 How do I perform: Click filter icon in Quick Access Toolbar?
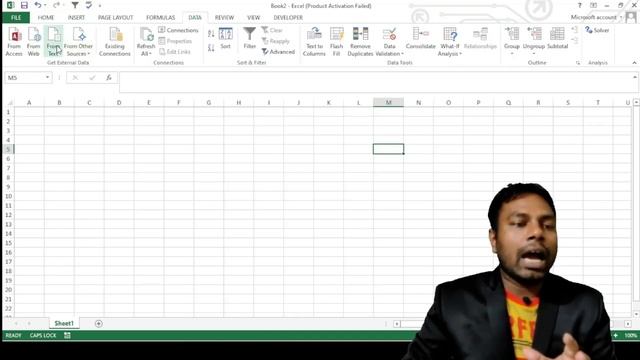coord(75,5)
